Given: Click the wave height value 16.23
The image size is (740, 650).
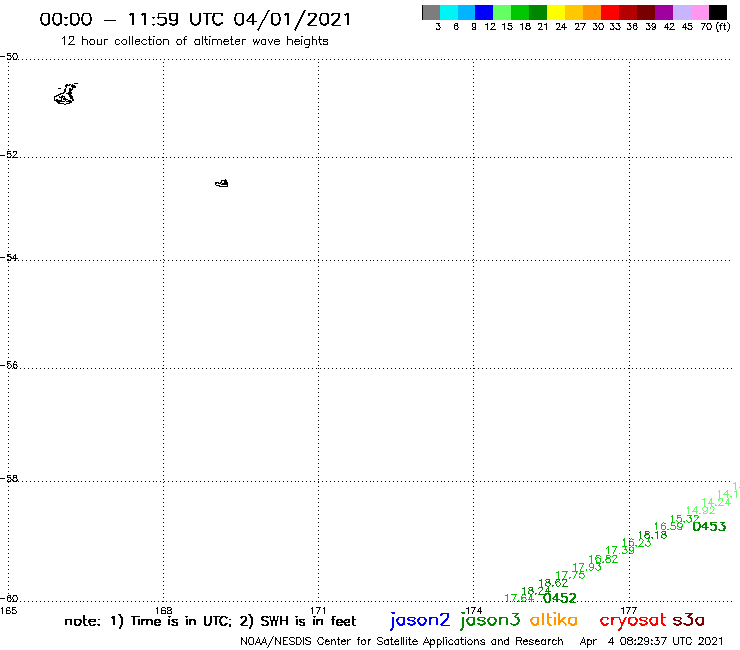Looking at the screenshot, I should [x=637, y=543].
